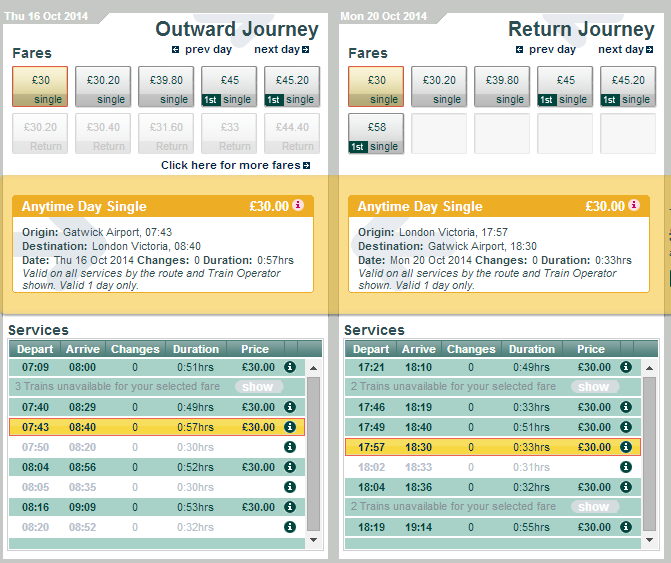671x563 pixels.
Task: Show unavailable return trains after 17:21
Action: pyautogui.click(x=595, y=387)
